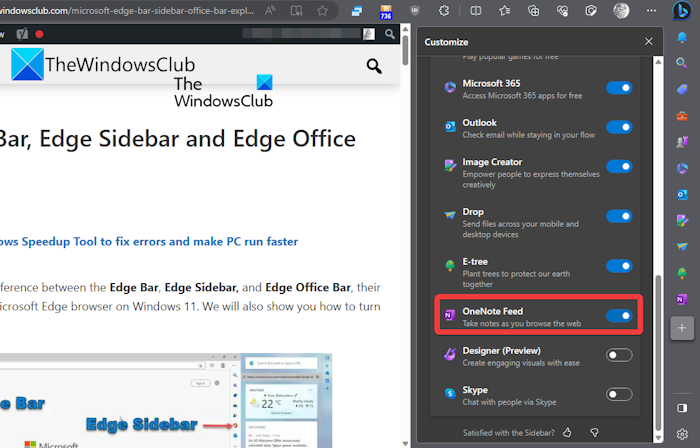The height and width of the screenshot is (448, 700).
Task: Open OneNote icon in the sidebar strip
Action: (x=682, y=299)
